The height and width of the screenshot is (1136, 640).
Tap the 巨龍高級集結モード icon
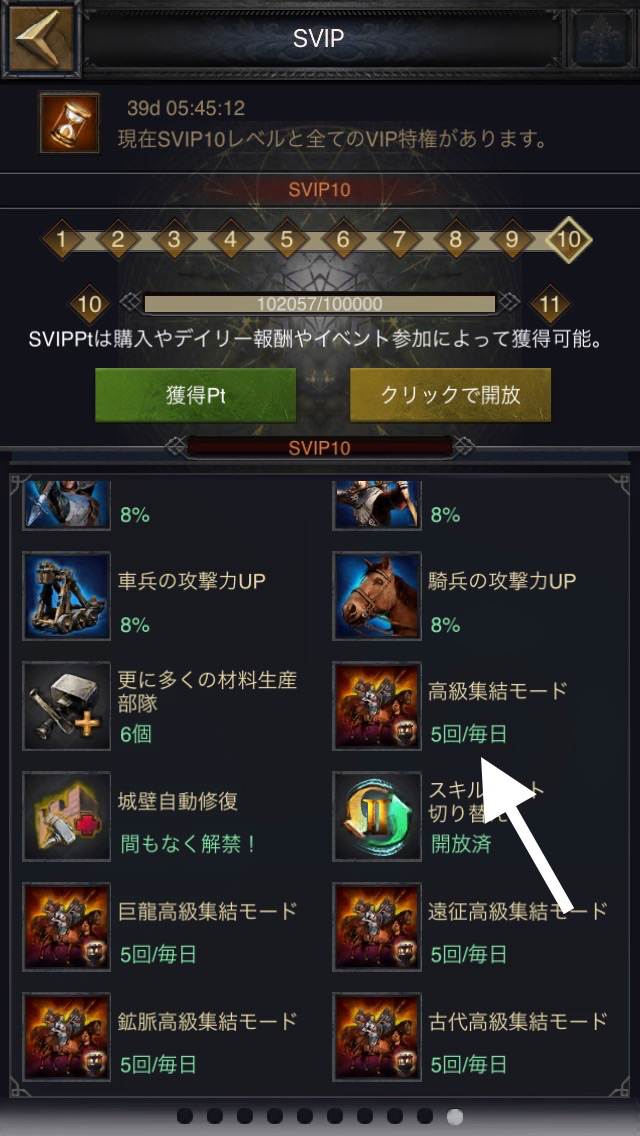pos(67,927)
